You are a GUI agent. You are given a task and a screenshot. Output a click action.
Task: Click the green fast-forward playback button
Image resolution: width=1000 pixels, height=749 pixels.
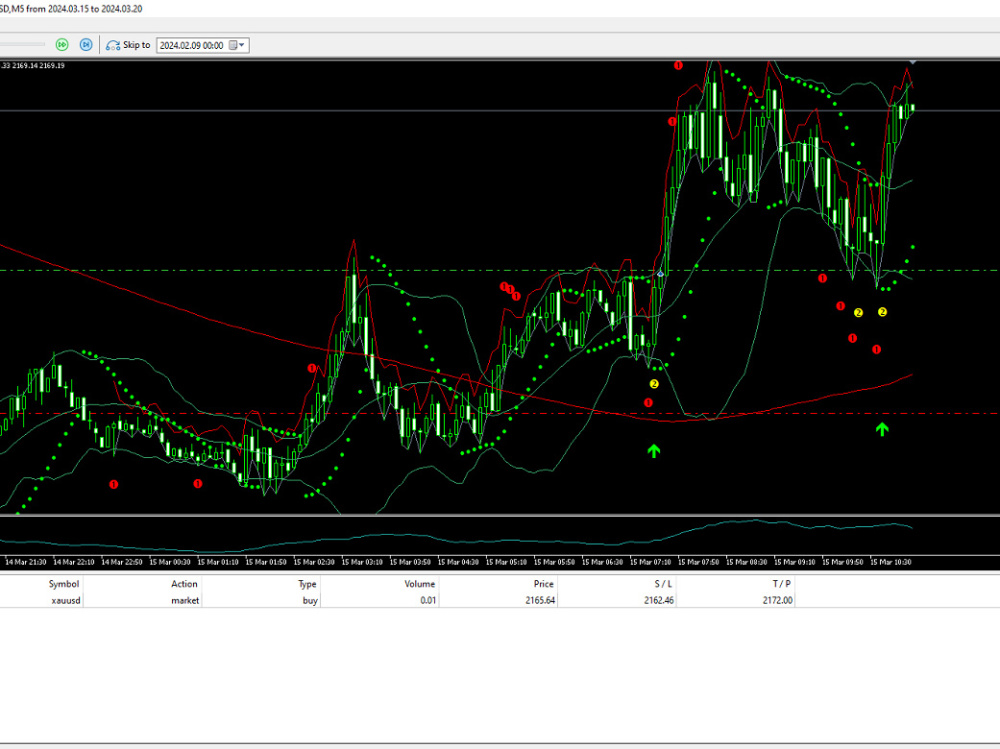62,45
